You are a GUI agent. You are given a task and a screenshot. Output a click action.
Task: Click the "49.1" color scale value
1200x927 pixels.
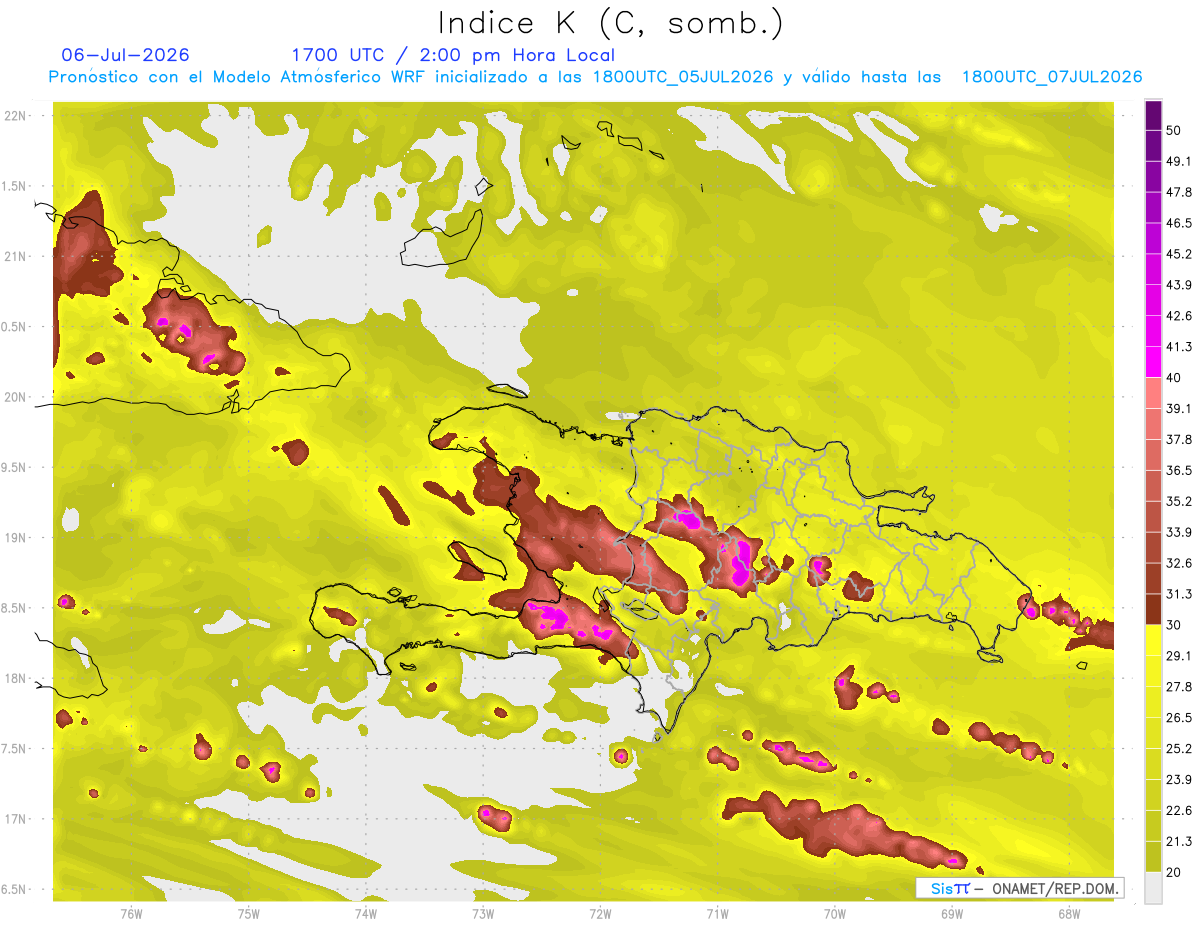click(1179, 161)
